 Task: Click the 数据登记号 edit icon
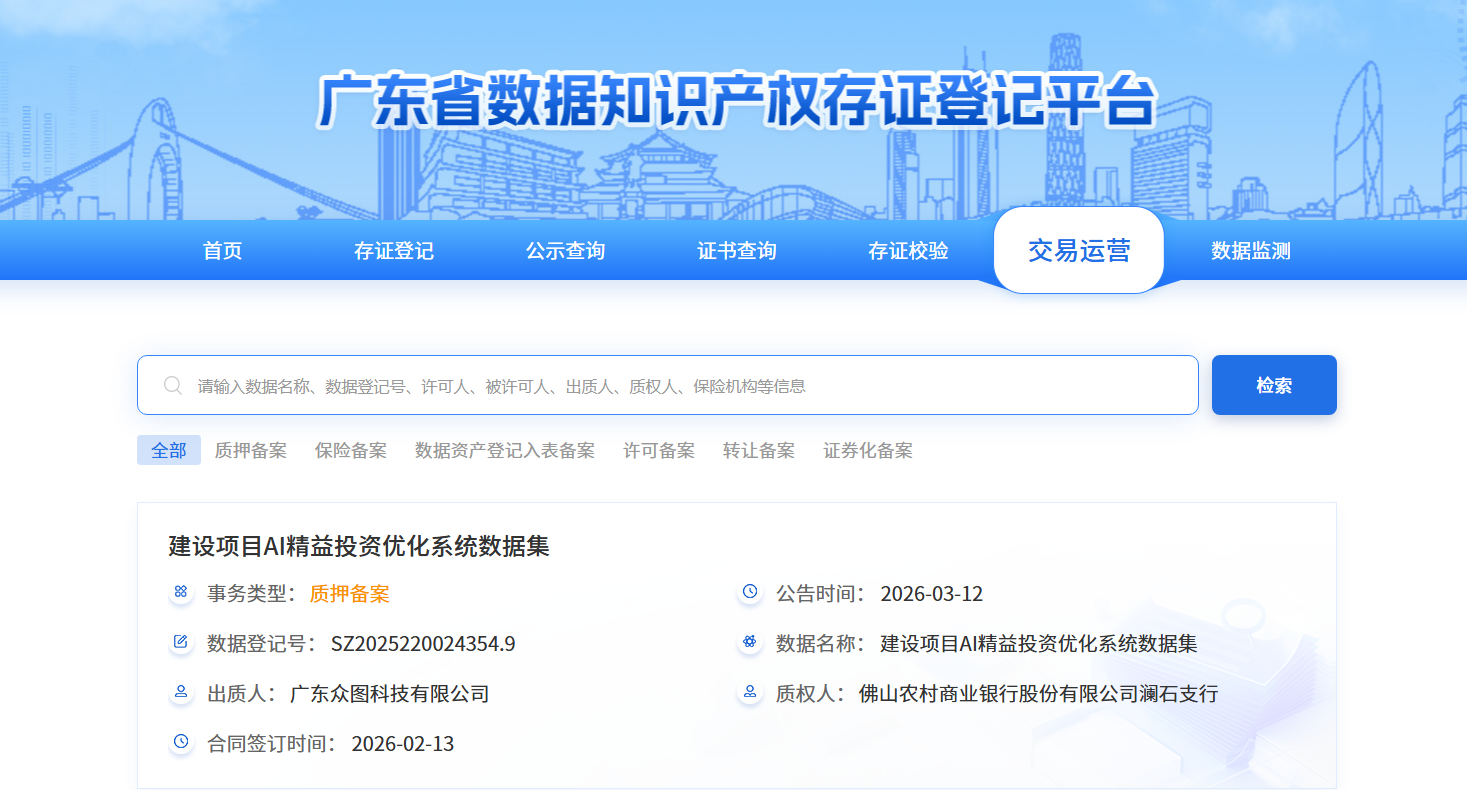181,642
